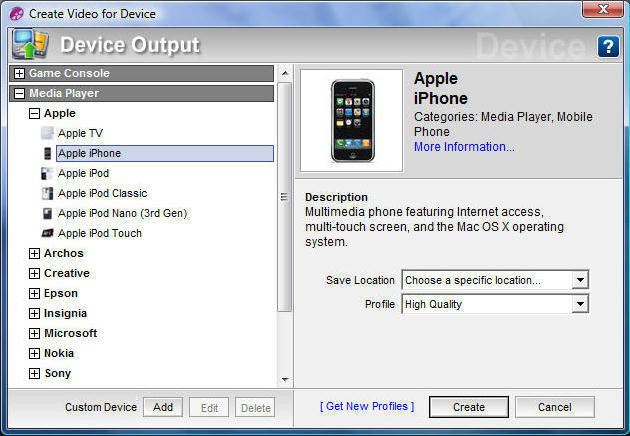Click the Apple iPhone device icon in the tree

tap(47, 153)
